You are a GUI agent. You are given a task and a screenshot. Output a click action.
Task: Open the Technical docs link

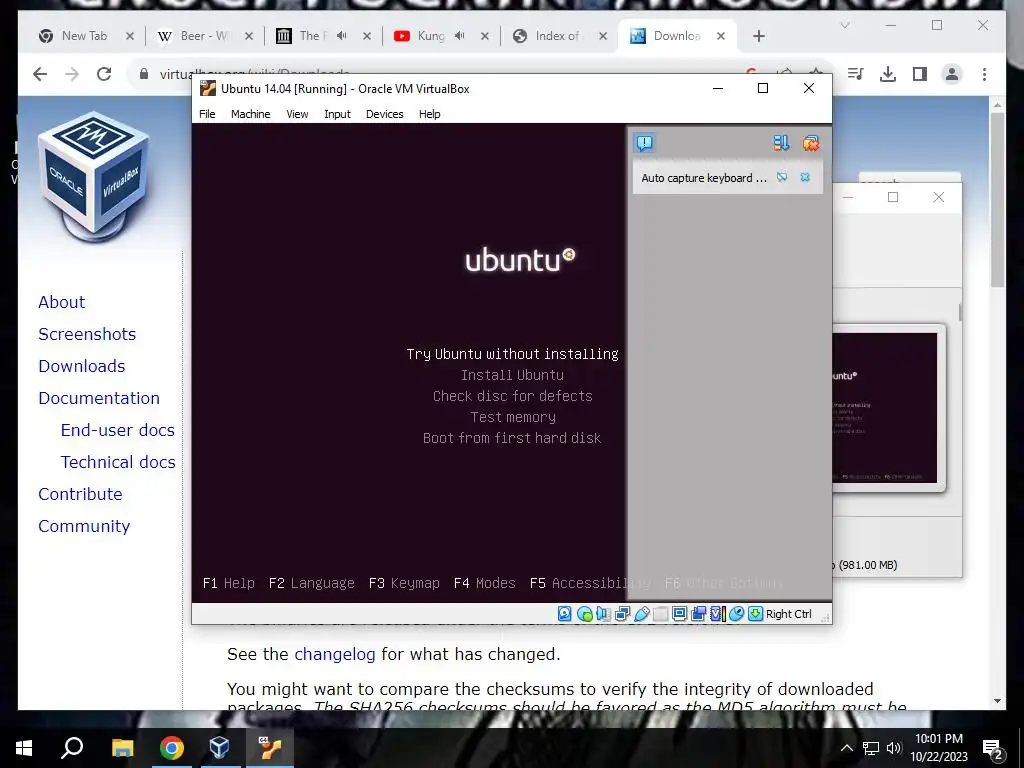[118, 462]
